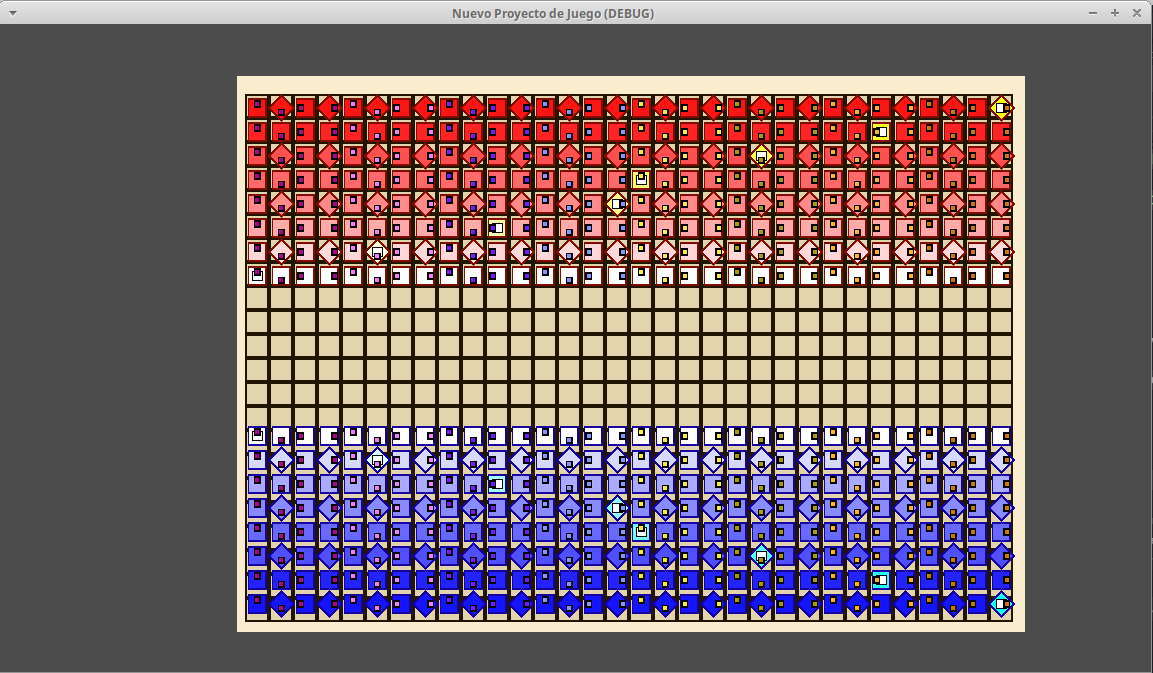The width and height of the screenshot is (1153, 673).
Task: Minimize the game debug window
Action: coord(1093,13)
